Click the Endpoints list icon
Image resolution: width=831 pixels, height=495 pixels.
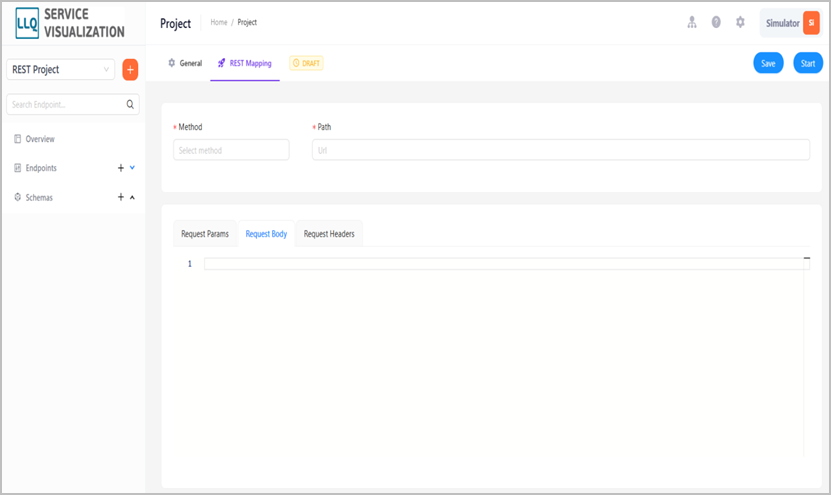[x=17, y=168]
